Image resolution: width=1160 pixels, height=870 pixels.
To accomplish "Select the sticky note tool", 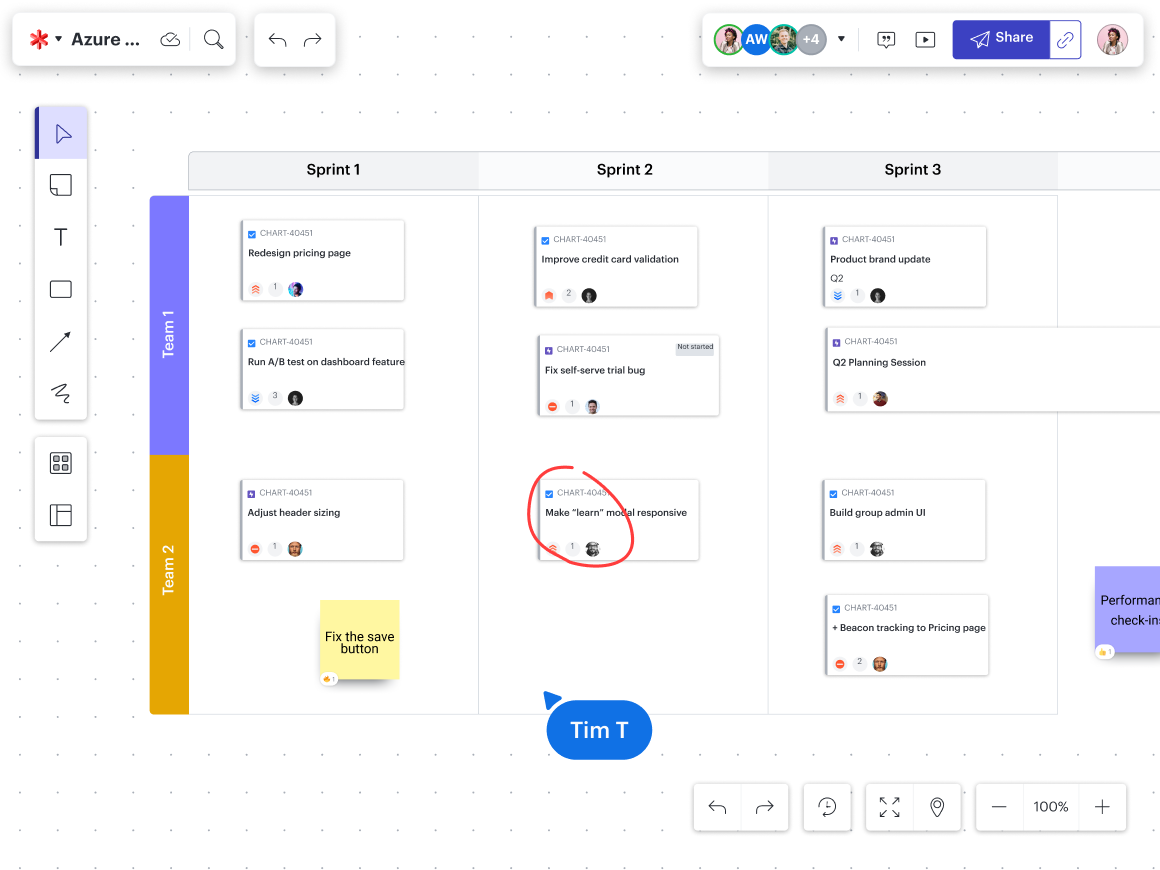I will click(x=60, y=185).
